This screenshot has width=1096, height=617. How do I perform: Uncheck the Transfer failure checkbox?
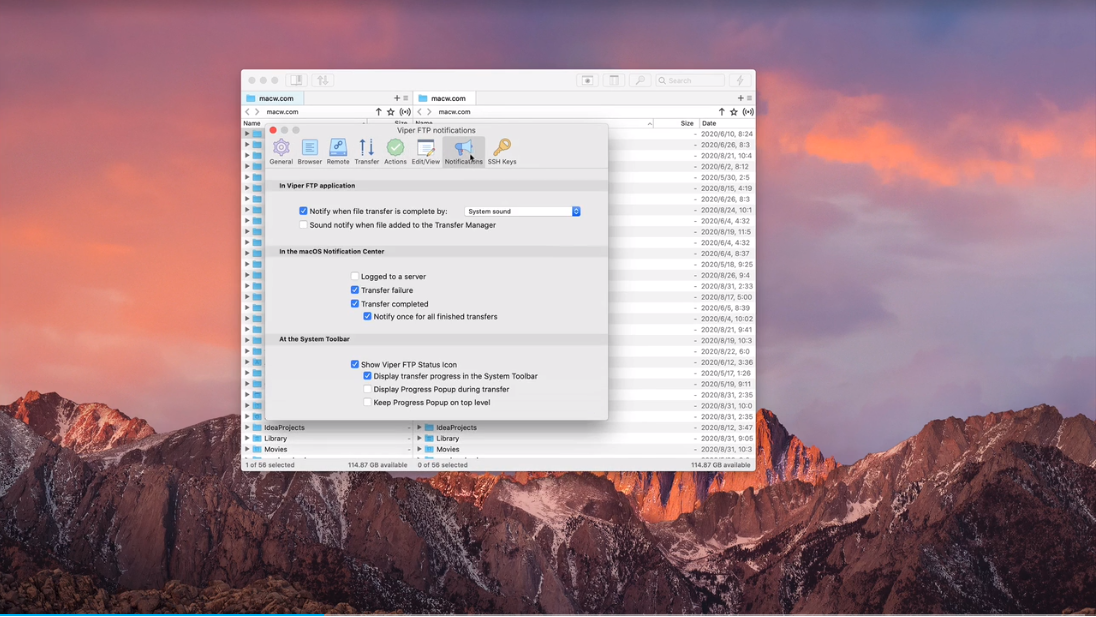(355, 290)
